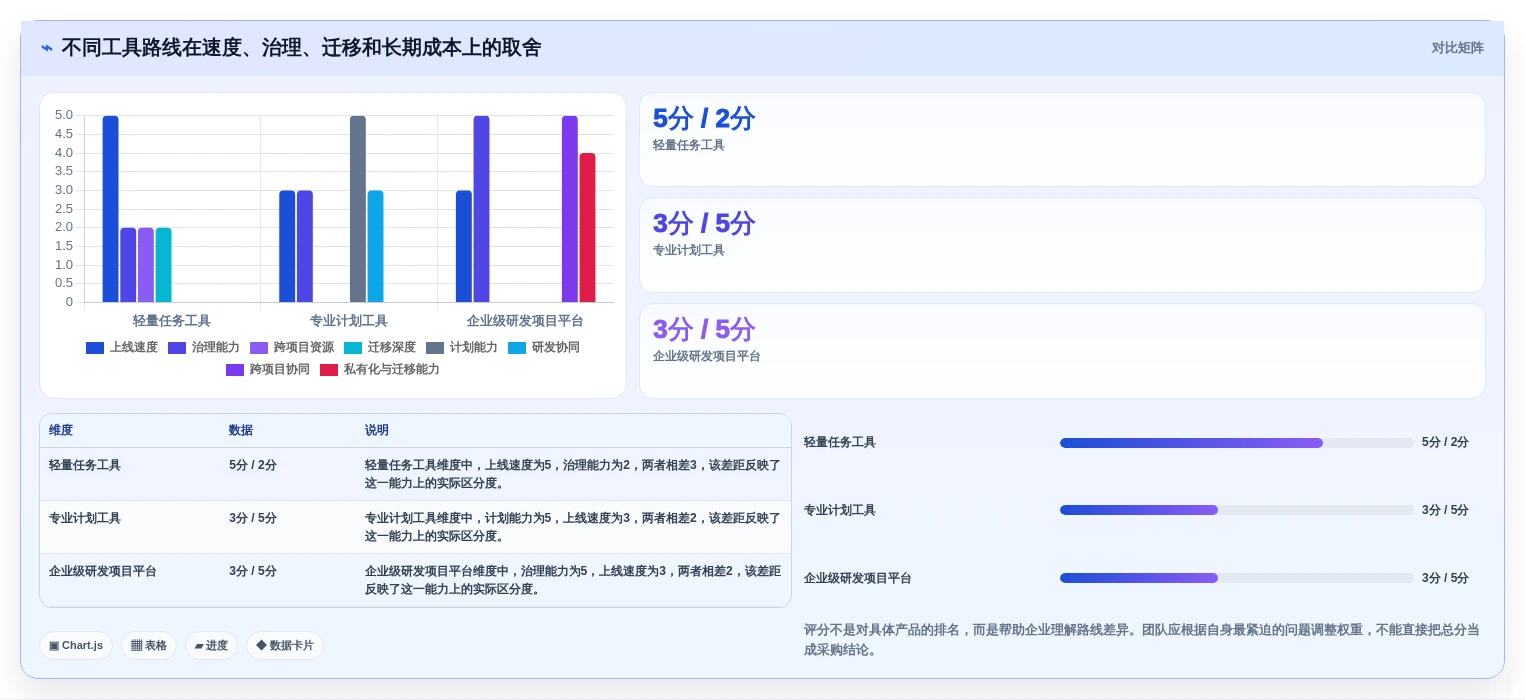Select the 企业级研发项目平台 3分 / 5分 data card
Viewport: 1525px width, 700px height.
(1062, 351)
